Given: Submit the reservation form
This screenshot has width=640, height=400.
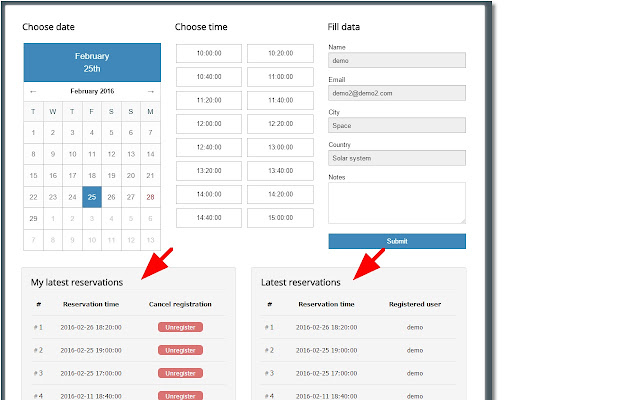Looking at the screenshot, I should coord(397,241).
